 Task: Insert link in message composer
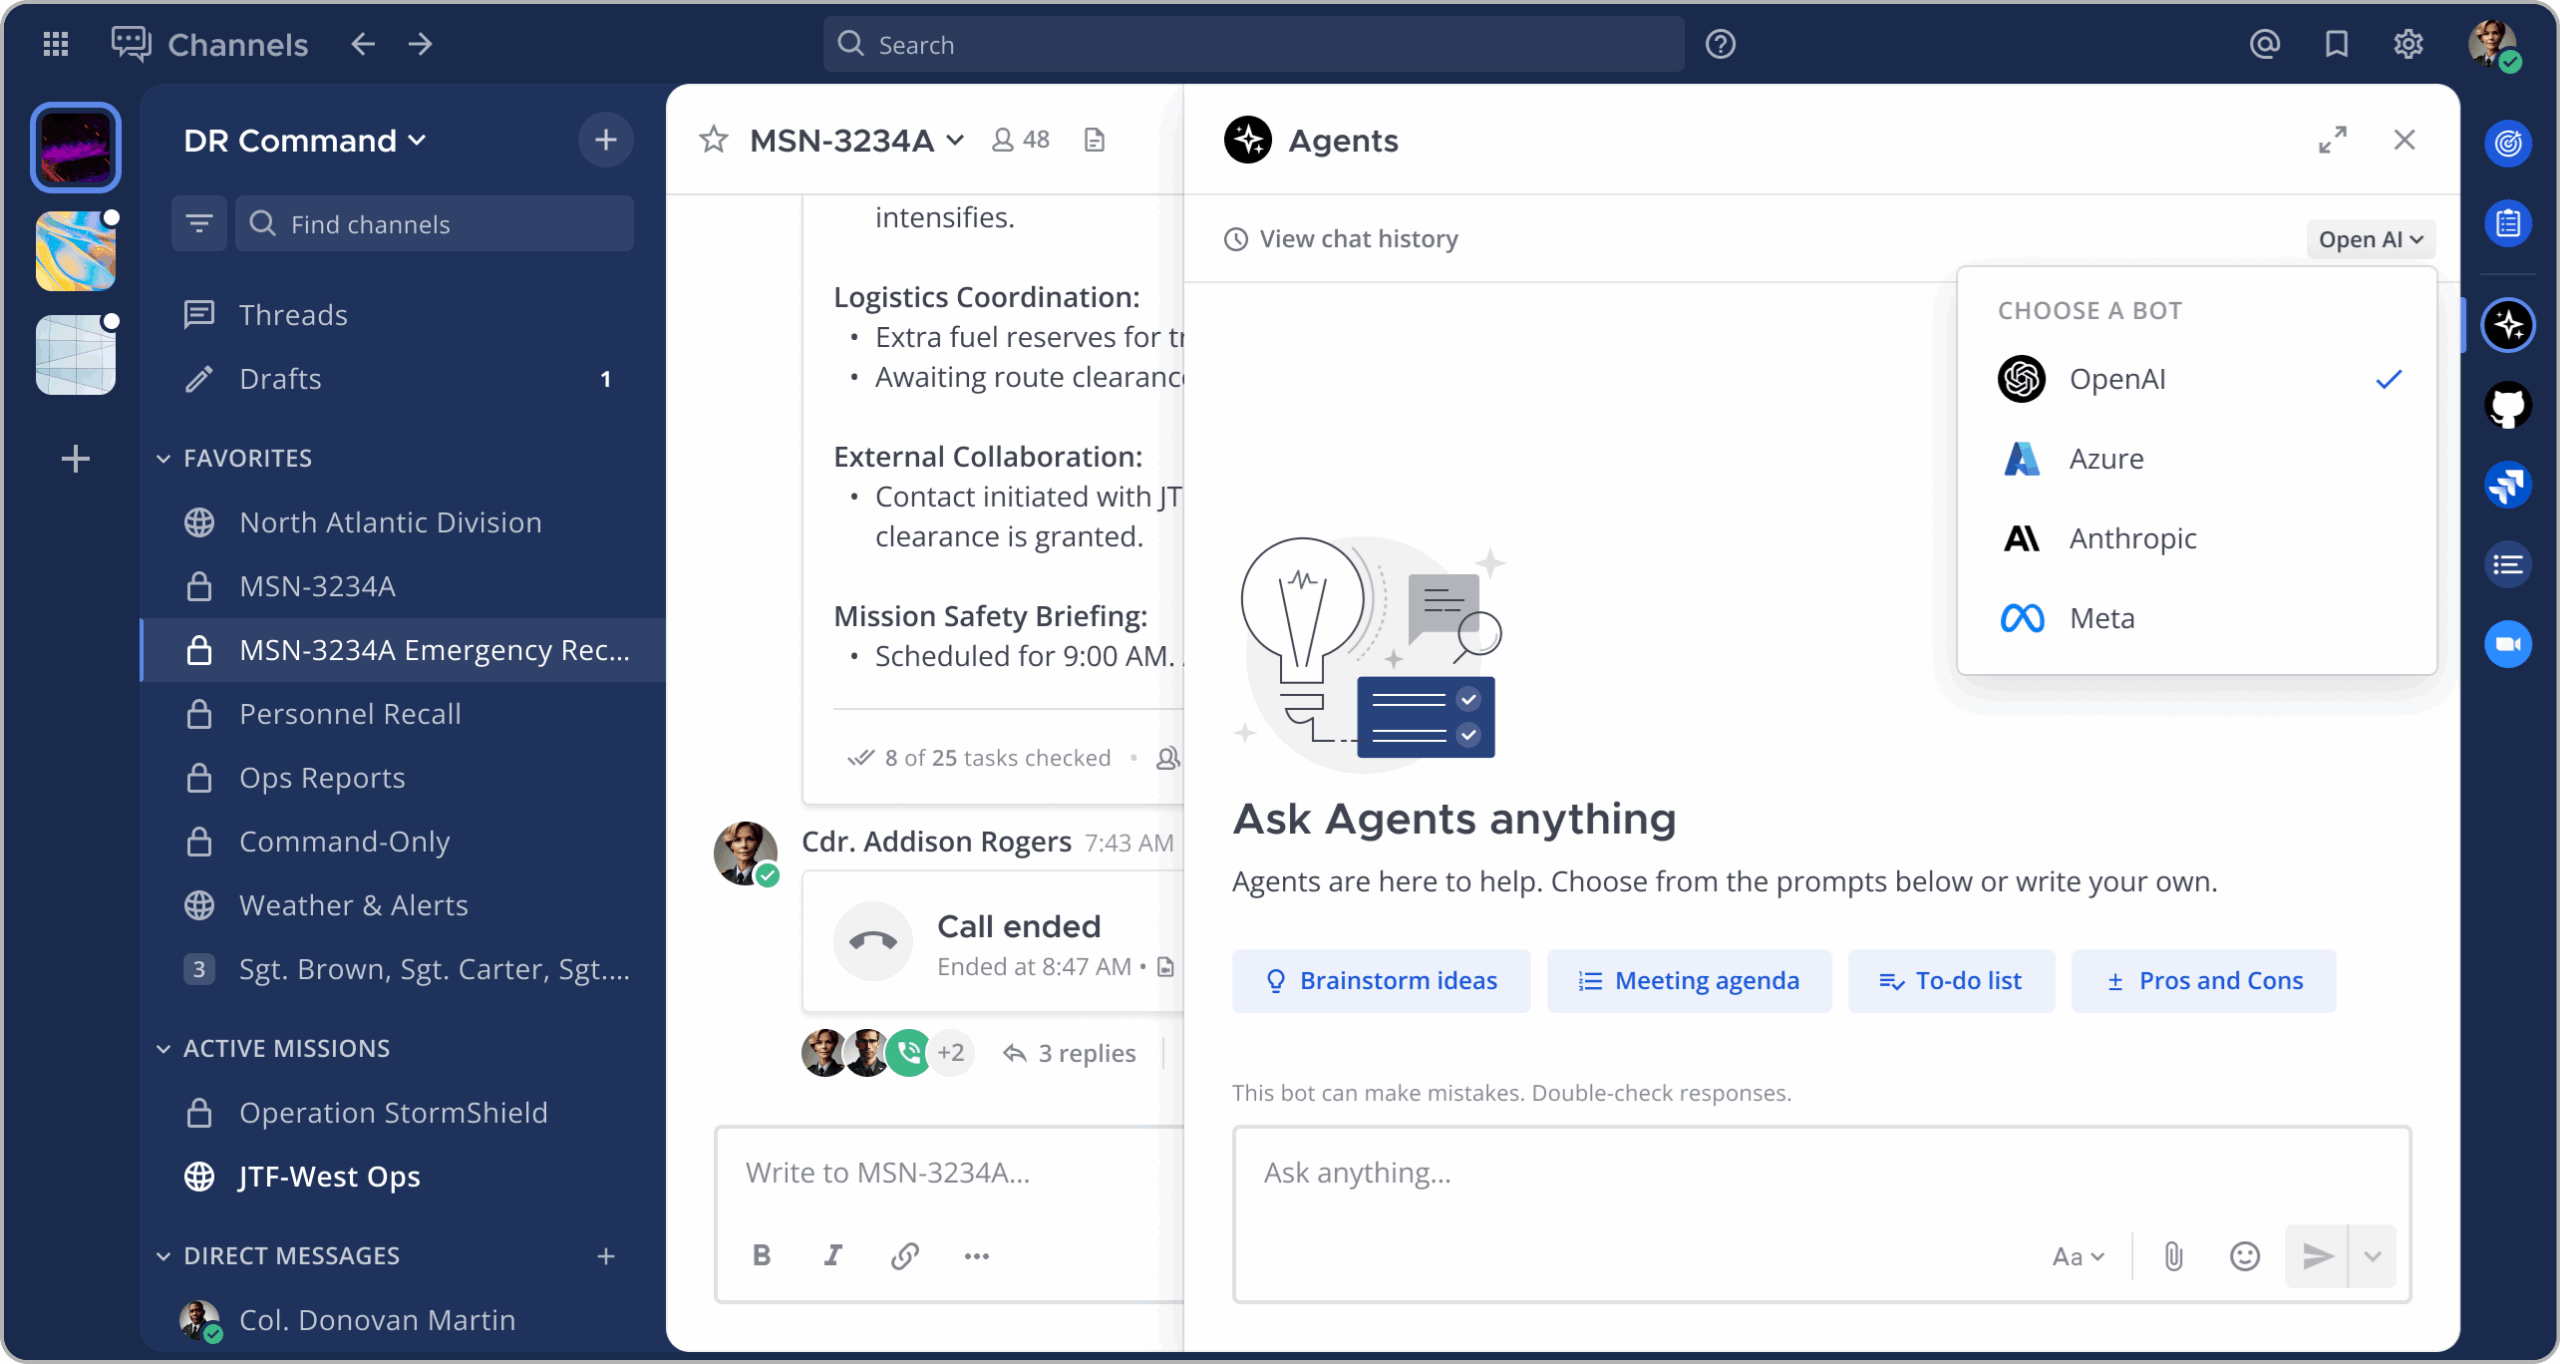[905, 1256]
